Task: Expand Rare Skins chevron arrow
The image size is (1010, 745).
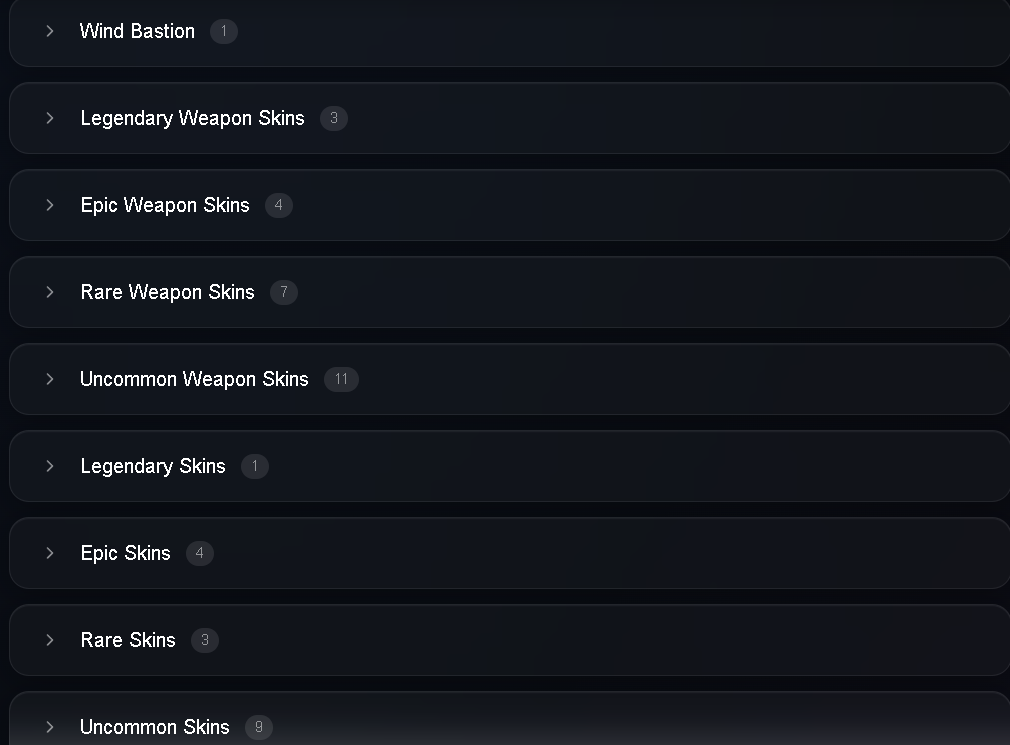Action: [x=50, y=639]
